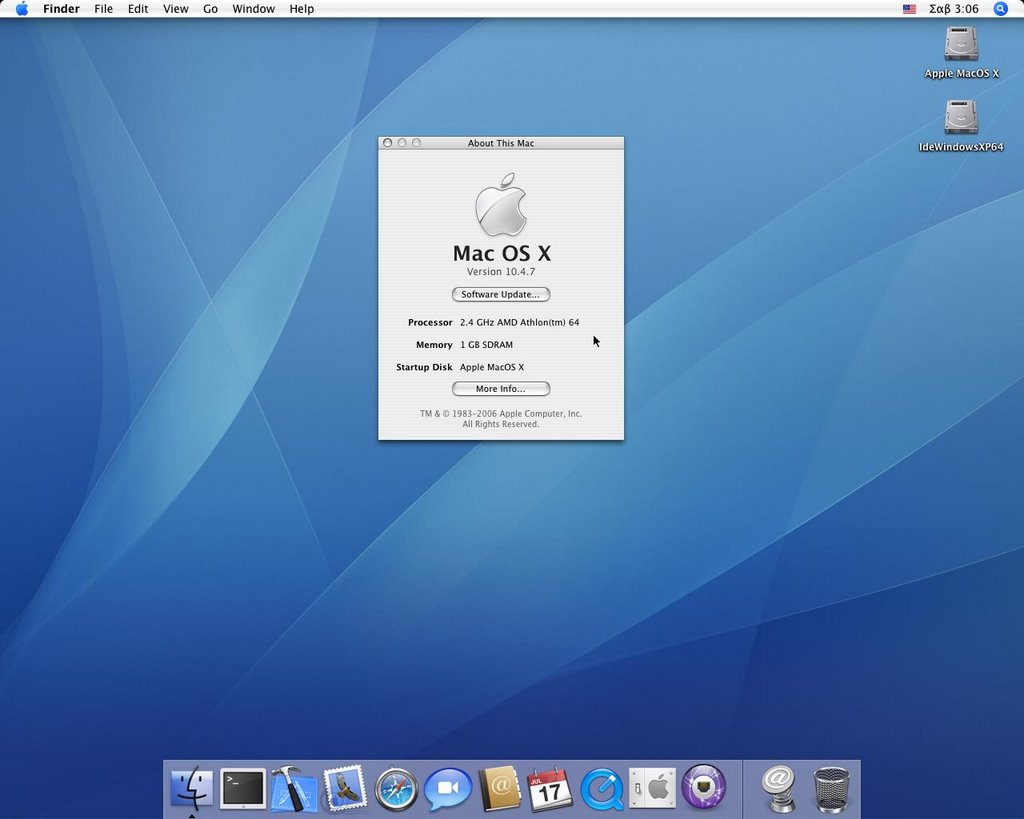Click the US flag input menu
The image size is (1024, 819).
point(909,9)
